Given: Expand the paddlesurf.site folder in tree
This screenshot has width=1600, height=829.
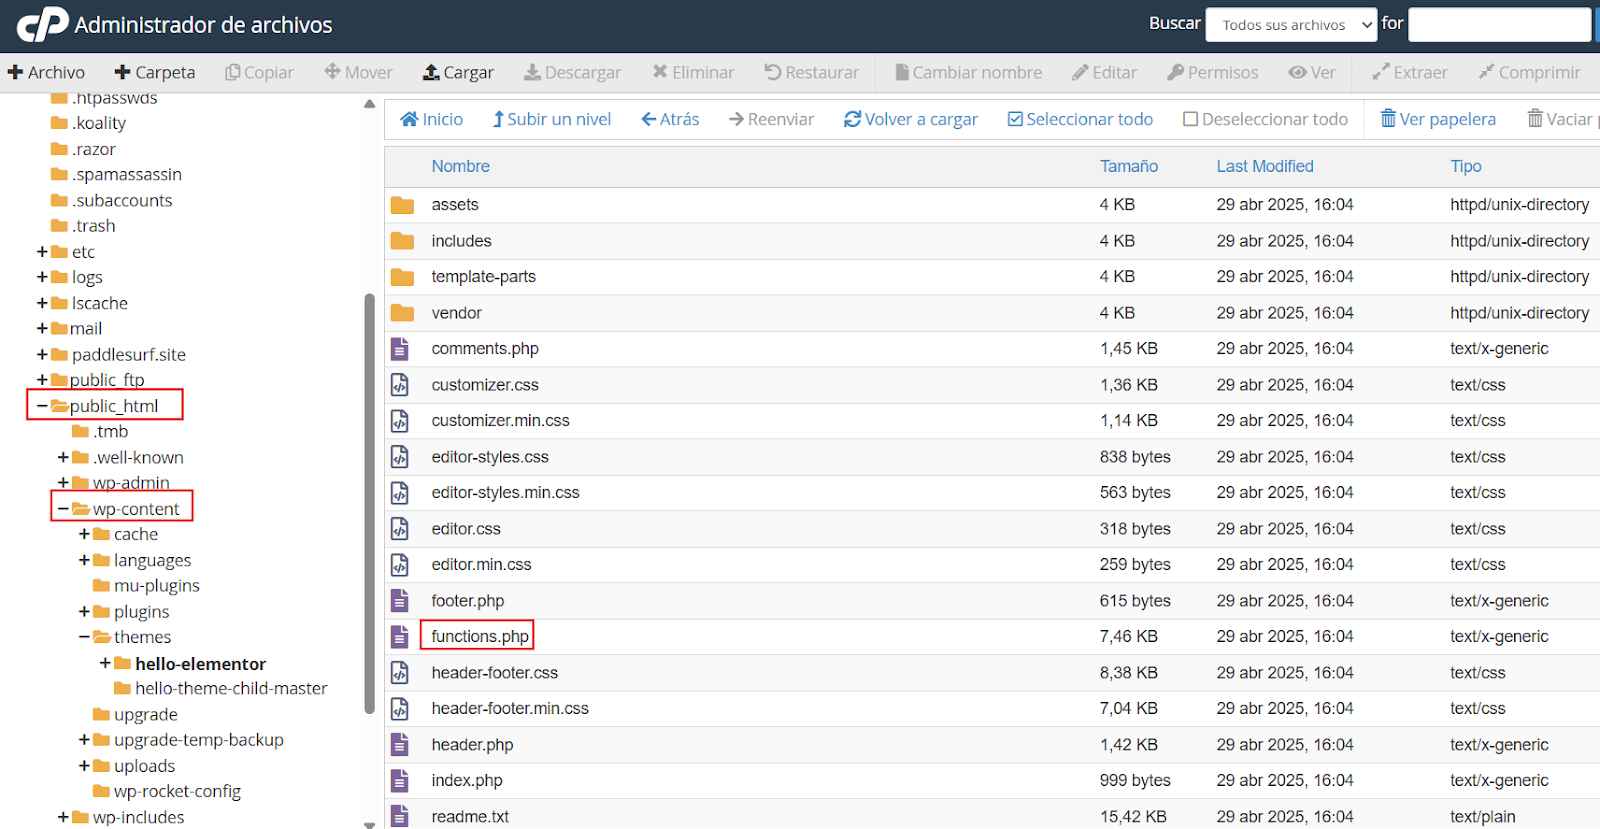Looking at the screenshot, I should pyautogui.click(x=42, y=354).
